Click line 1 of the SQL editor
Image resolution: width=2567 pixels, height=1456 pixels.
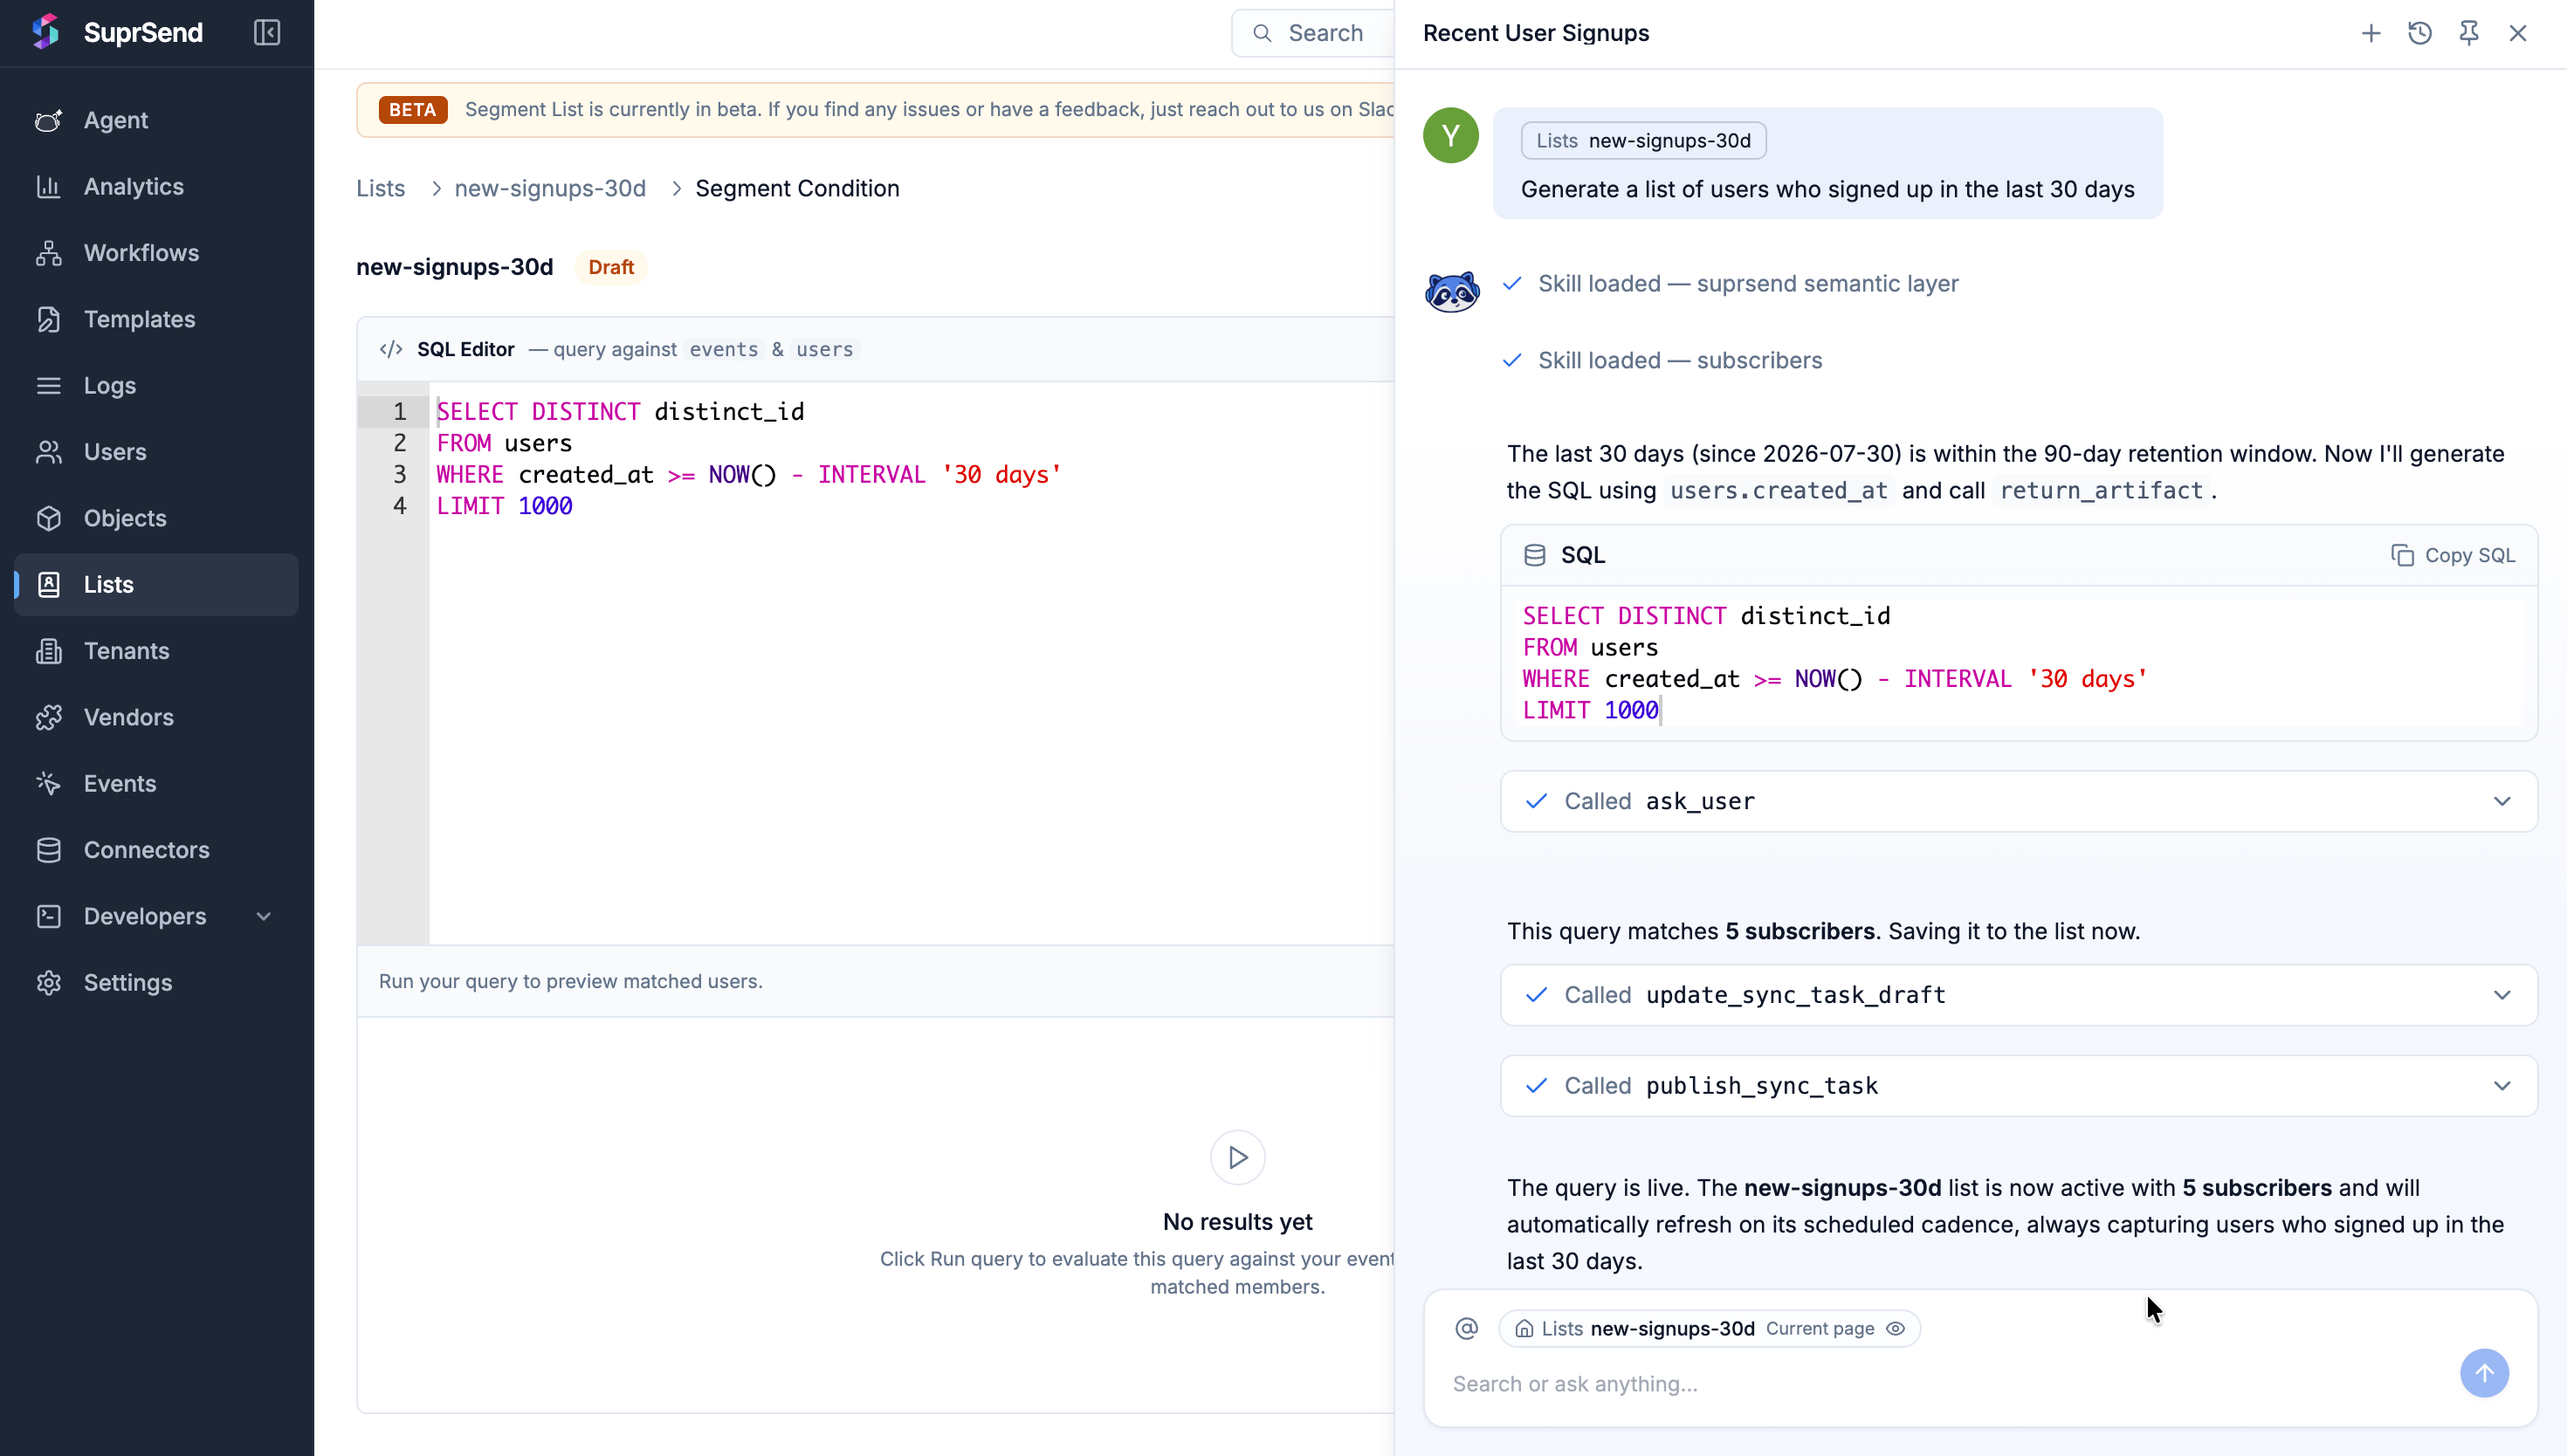pos(910,411)
